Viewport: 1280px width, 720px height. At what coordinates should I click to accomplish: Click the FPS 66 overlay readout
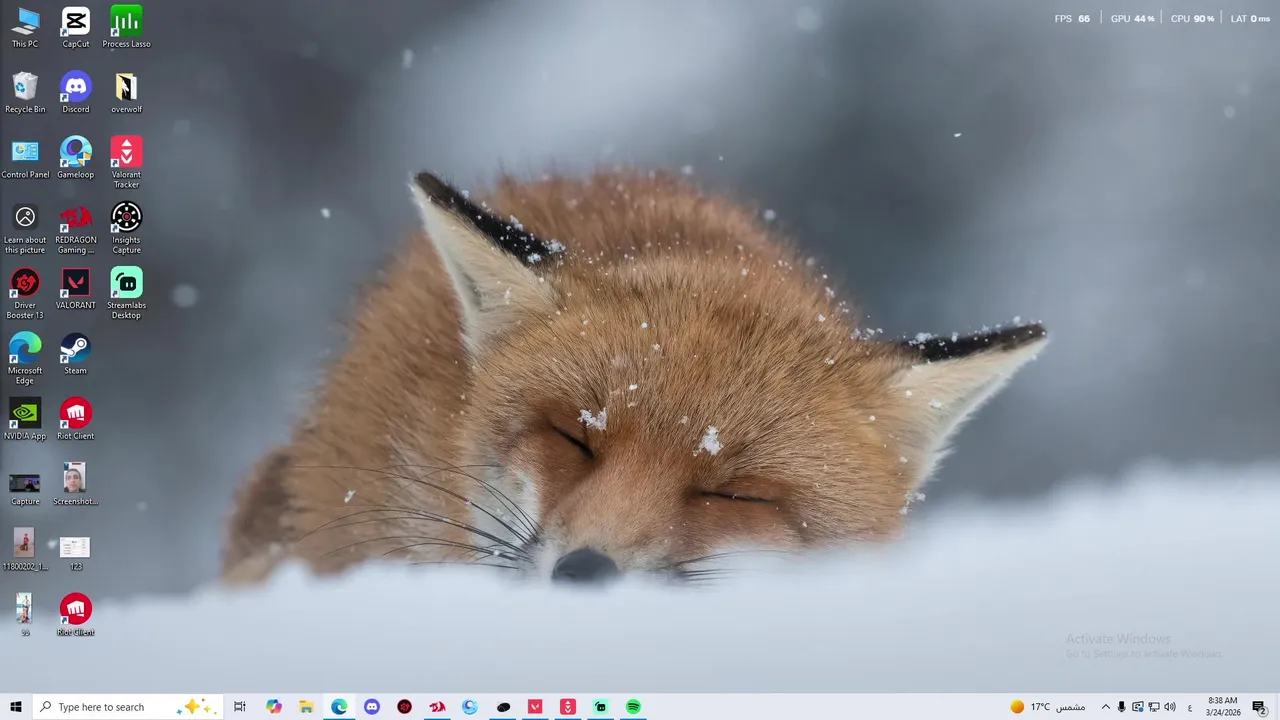pyautogui.click(x=1072, y=19)
